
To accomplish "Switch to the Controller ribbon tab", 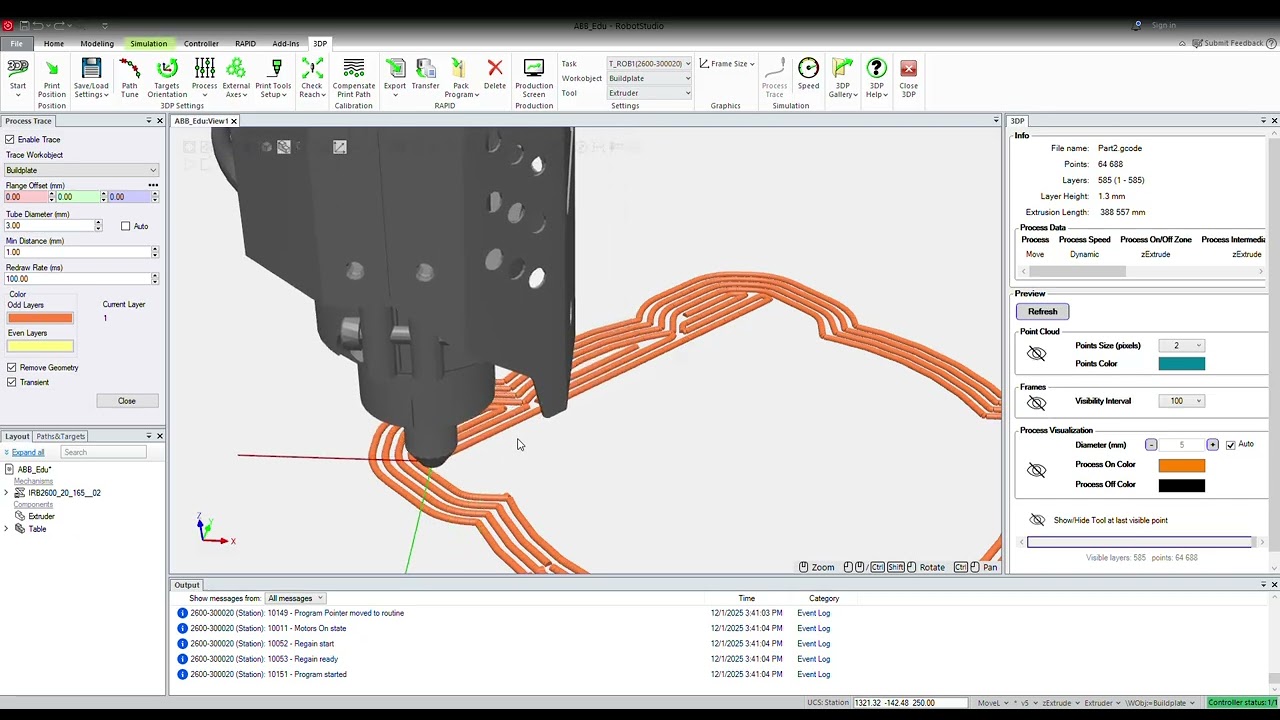I will coord(201,44).
